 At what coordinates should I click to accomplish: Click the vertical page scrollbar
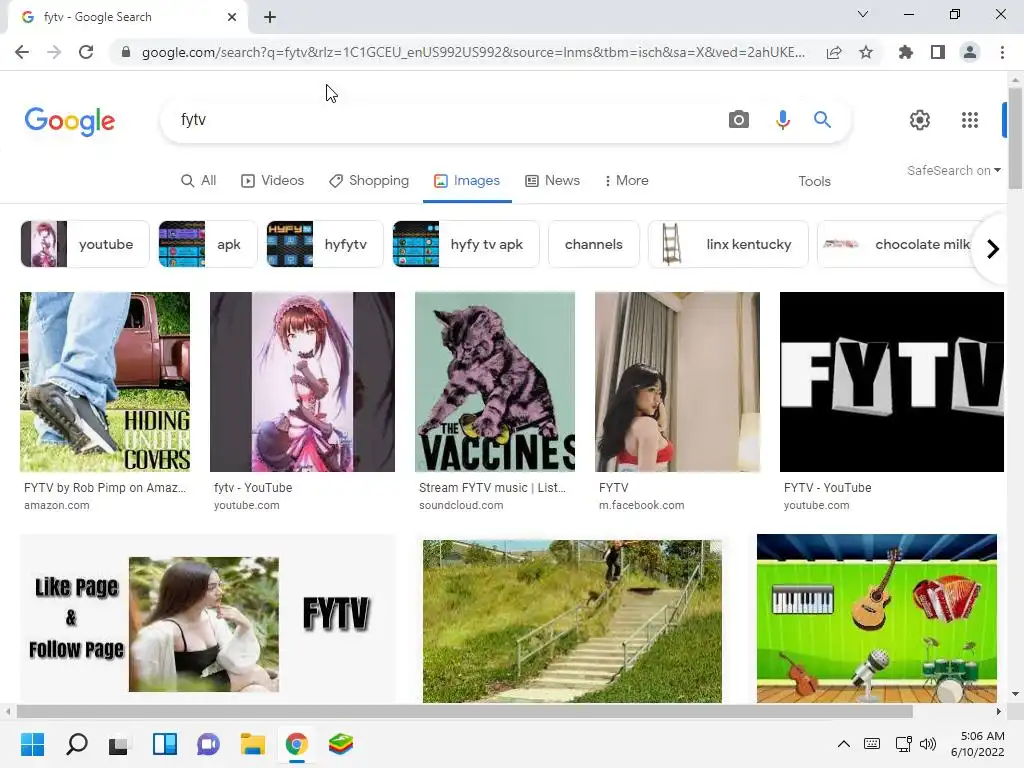pos(1015,137)
